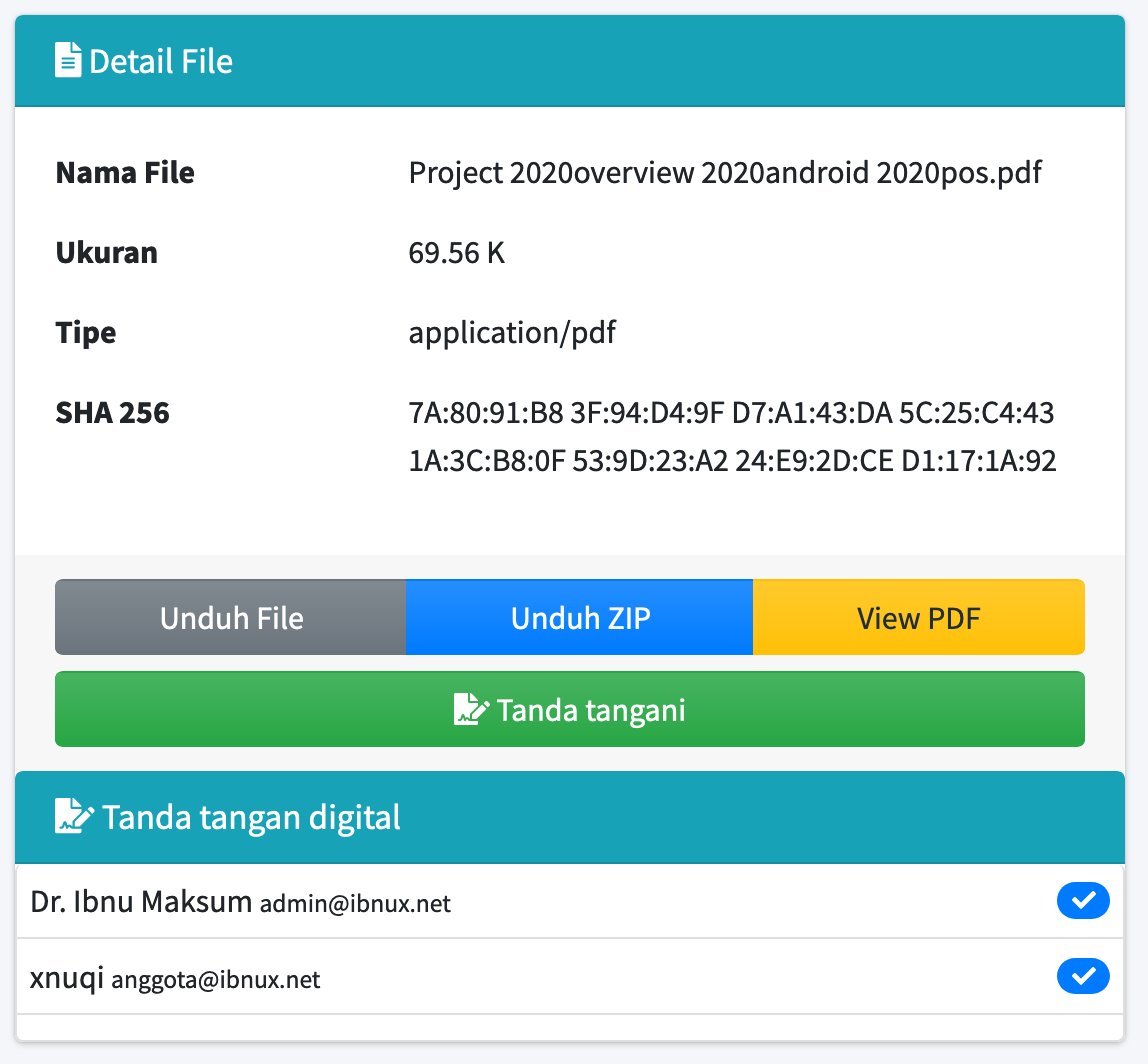Image resolution: width=1148 pixels, height=1064 pixels.
Task: Toggle the signature verification badge for xnuqi
Action: [x=1083, y=977]
